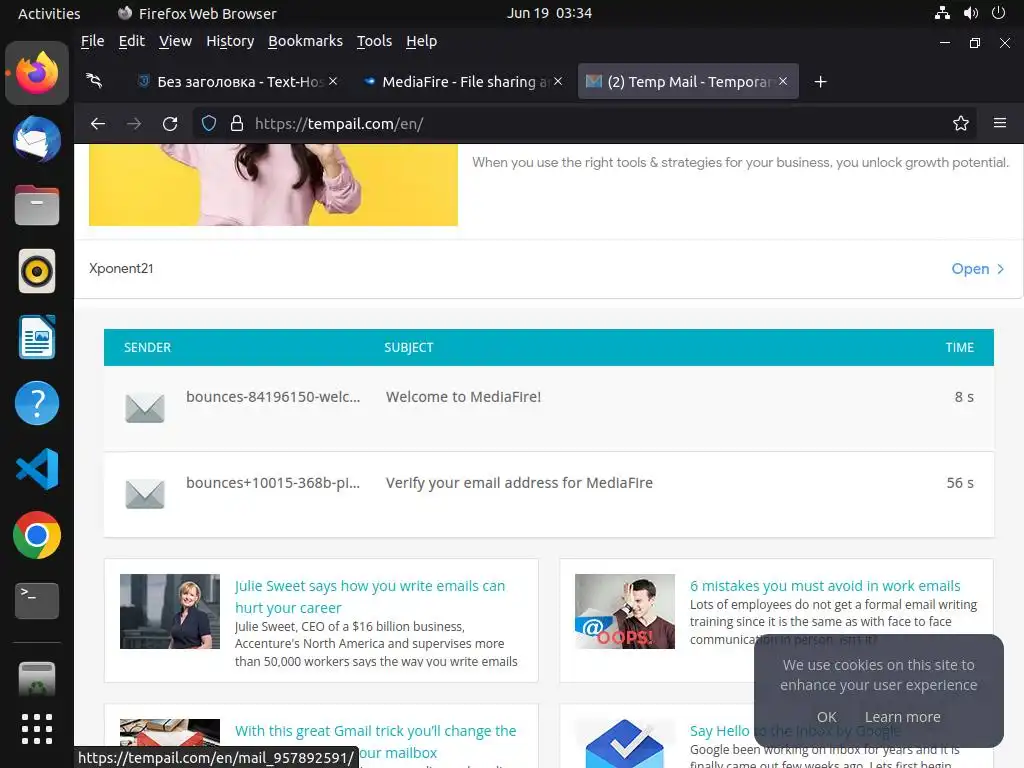Close the MediaFire tab

pyautogui.click(x=558, y=81)
